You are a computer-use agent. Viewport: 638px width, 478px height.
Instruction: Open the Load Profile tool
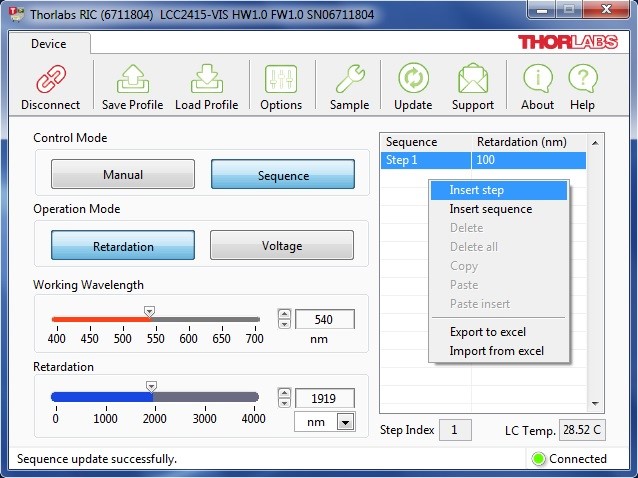tap(206, 79)
